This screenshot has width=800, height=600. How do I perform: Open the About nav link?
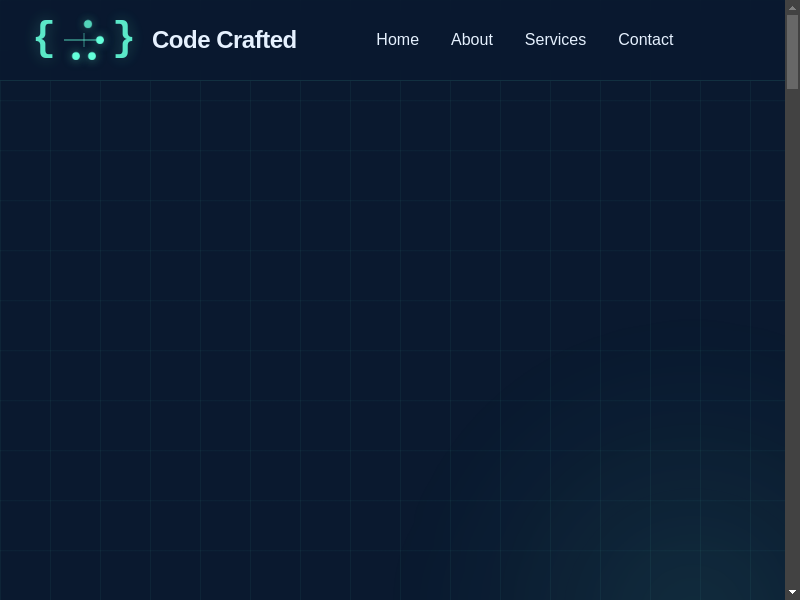tap(471, 40)
